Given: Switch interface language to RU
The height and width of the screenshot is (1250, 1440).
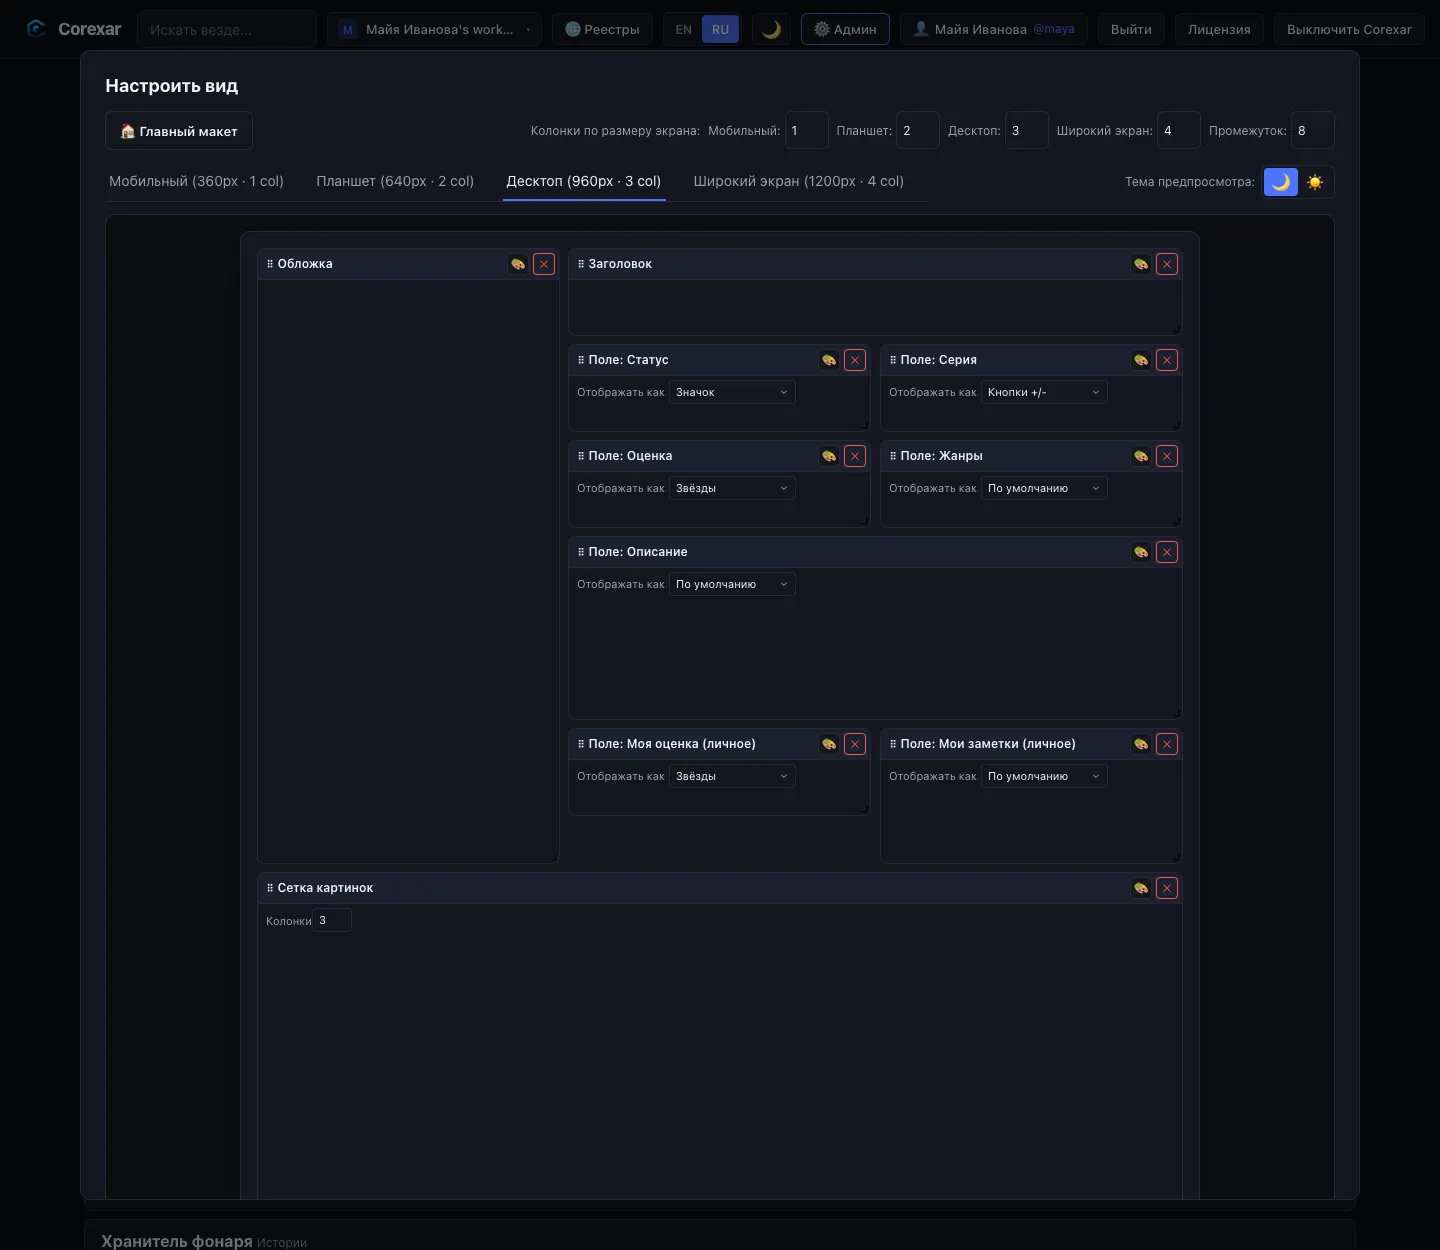Looking at the screenshot, I should click(720, 29).
